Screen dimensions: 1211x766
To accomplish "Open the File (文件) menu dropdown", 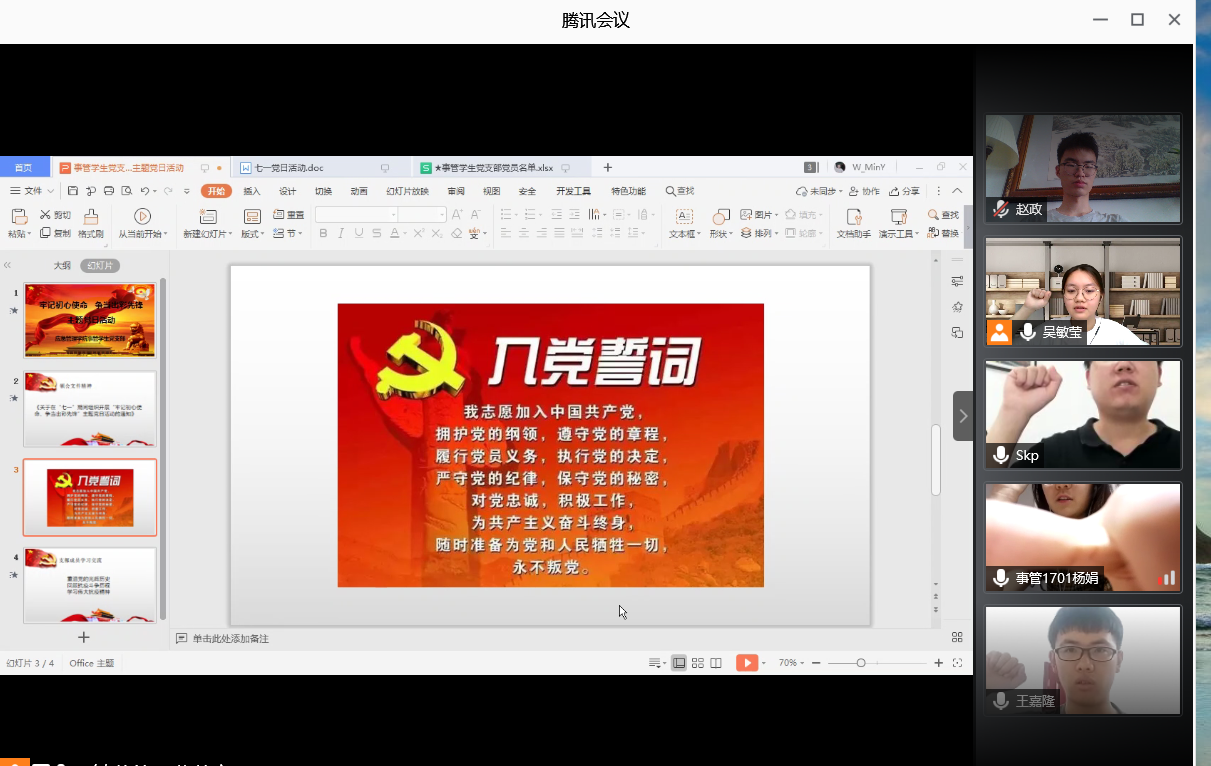I will pos(32,191).
